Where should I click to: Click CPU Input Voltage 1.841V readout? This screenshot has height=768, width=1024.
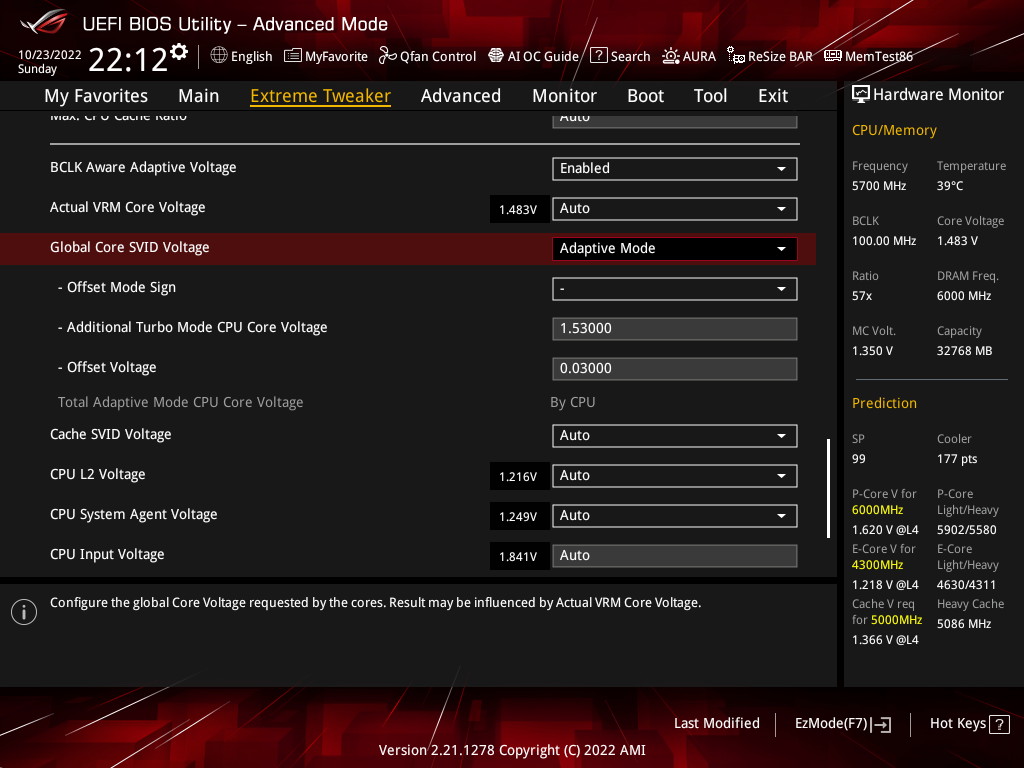518,556
